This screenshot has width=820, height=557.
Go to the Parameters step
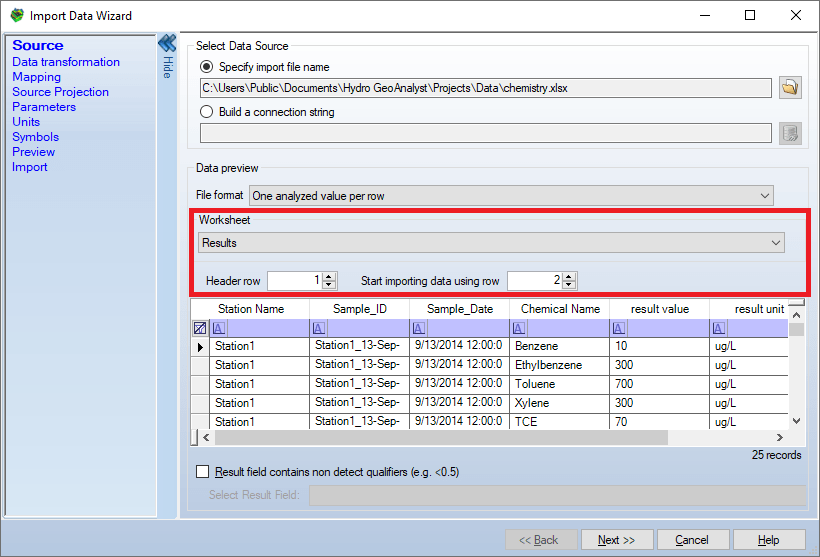[44, 107]
